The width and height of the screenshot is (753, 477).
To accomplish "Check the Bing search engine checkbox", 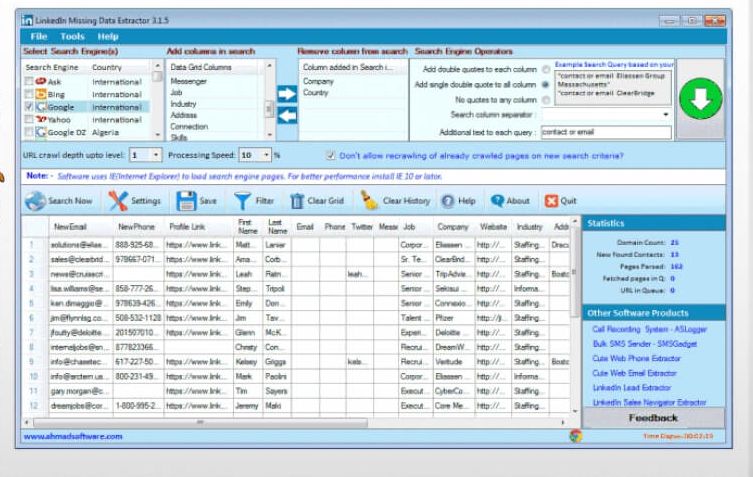I will tap(29, 94).
